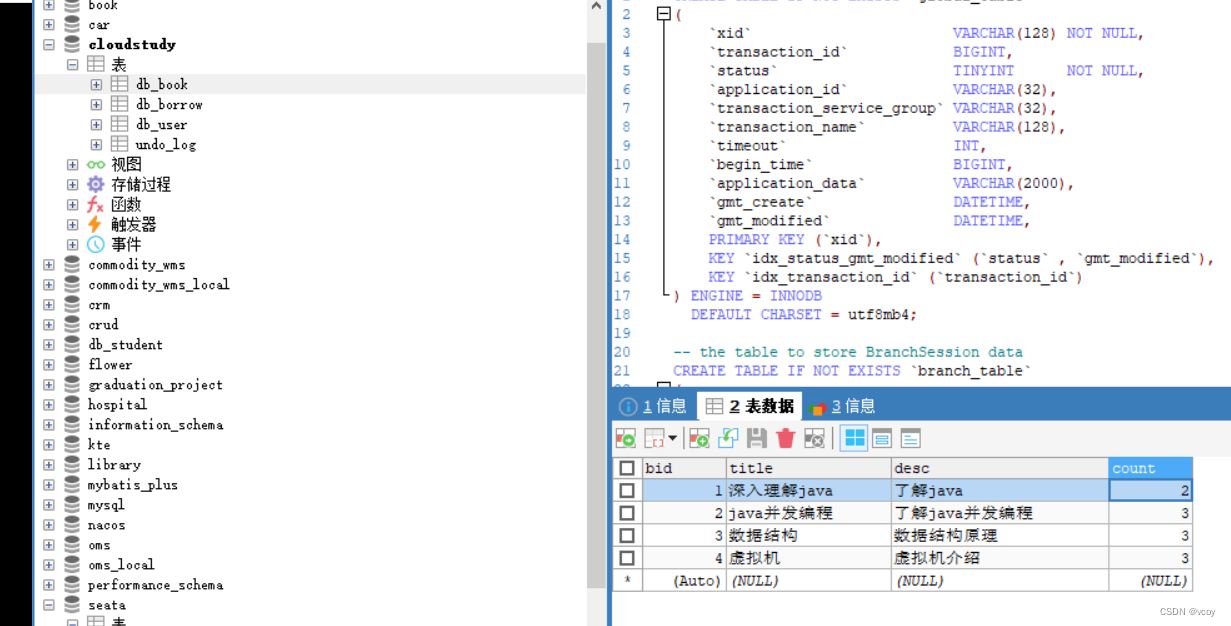Select the graduation_project database label
Viewport: 1231px width, 626px height.
pos(155,384)
